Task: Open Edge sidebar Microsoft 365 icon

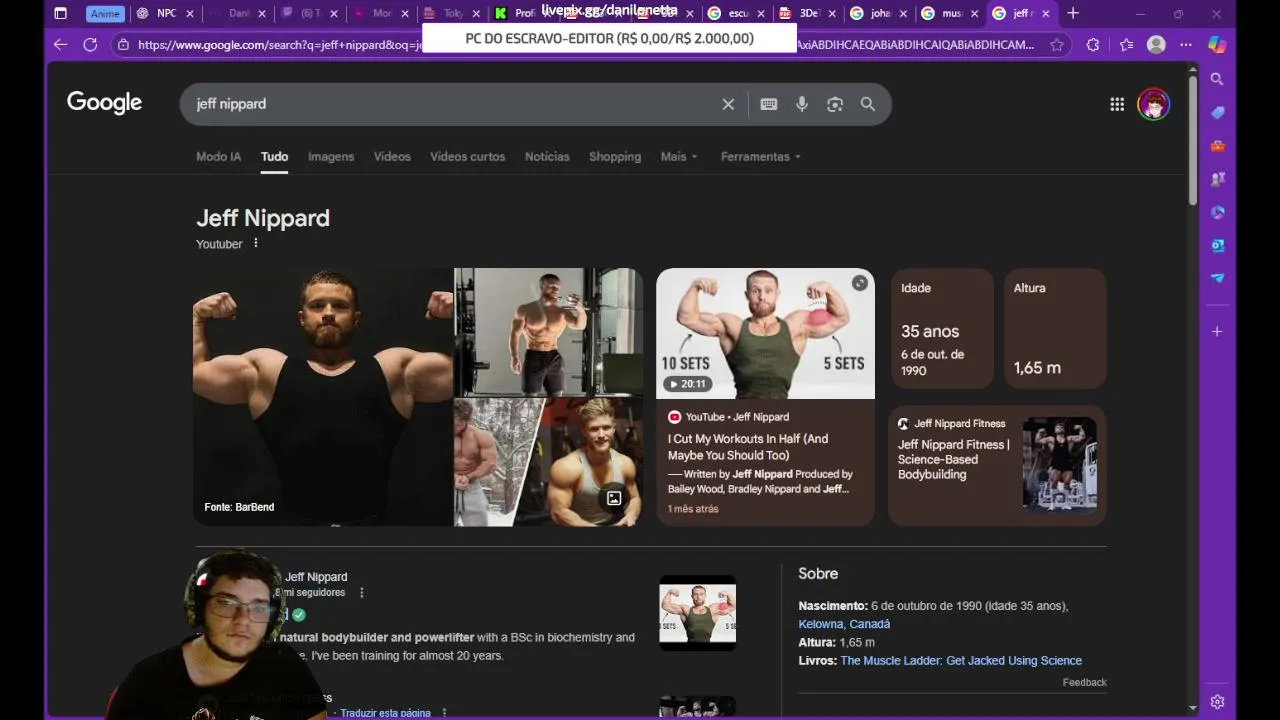Action: (1217, 212)
